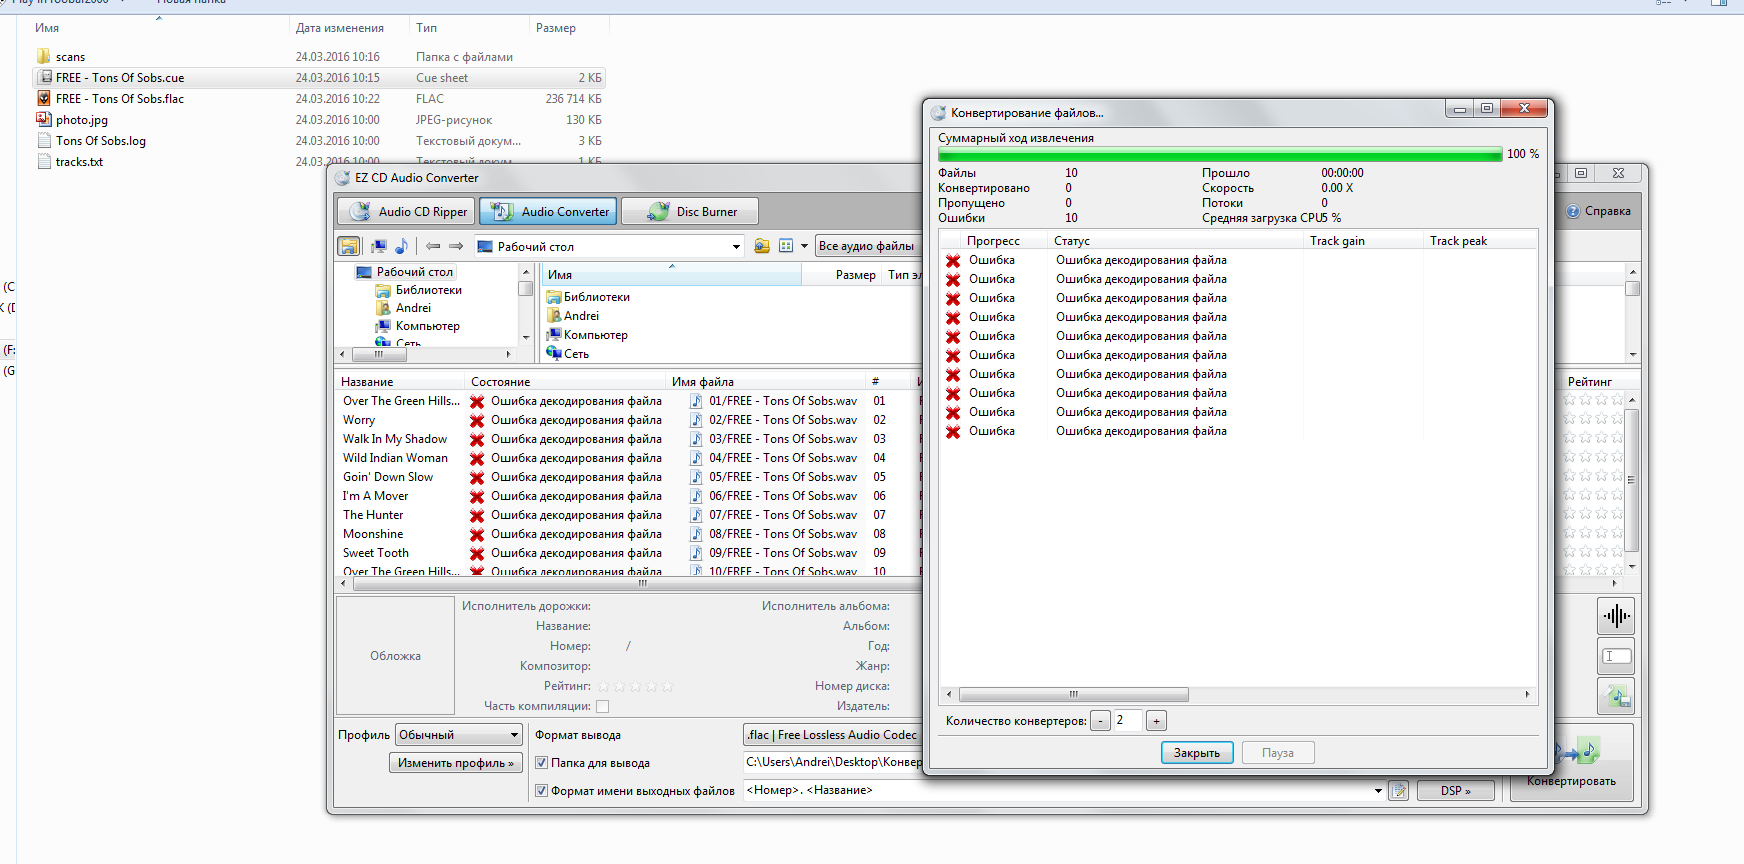The height and width of the screenshot is (864, 1744).
Task: Click the filename format edit icon
Action: pyautogui.click(x=1399, y=791)
